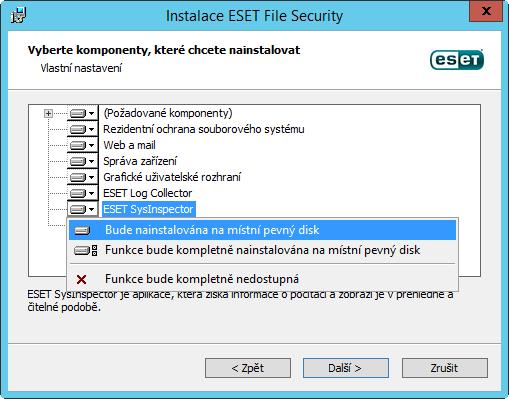
Task: Choose "Bude nainstalována na místní pevný disk"
Action: coord(262,230)
